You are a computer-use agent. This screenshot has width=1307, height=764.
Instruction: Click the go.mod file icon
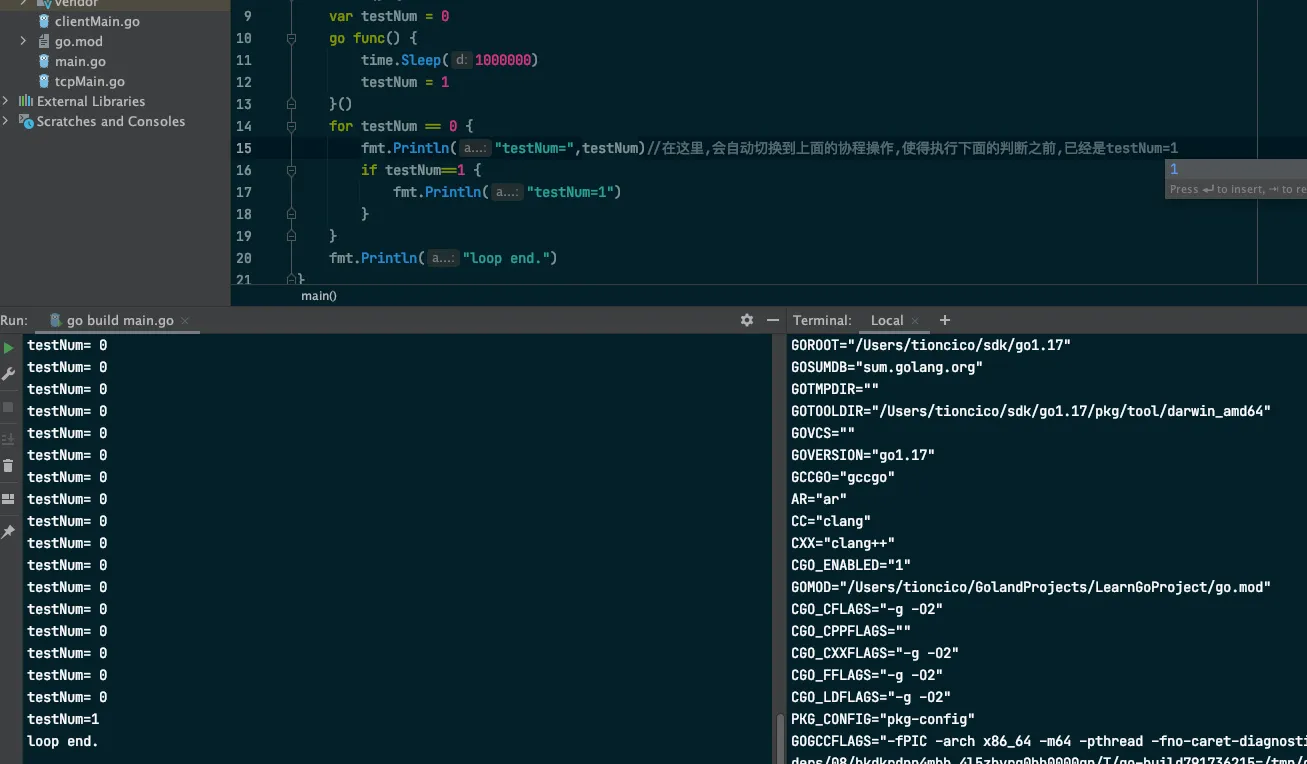coord(44,41)
